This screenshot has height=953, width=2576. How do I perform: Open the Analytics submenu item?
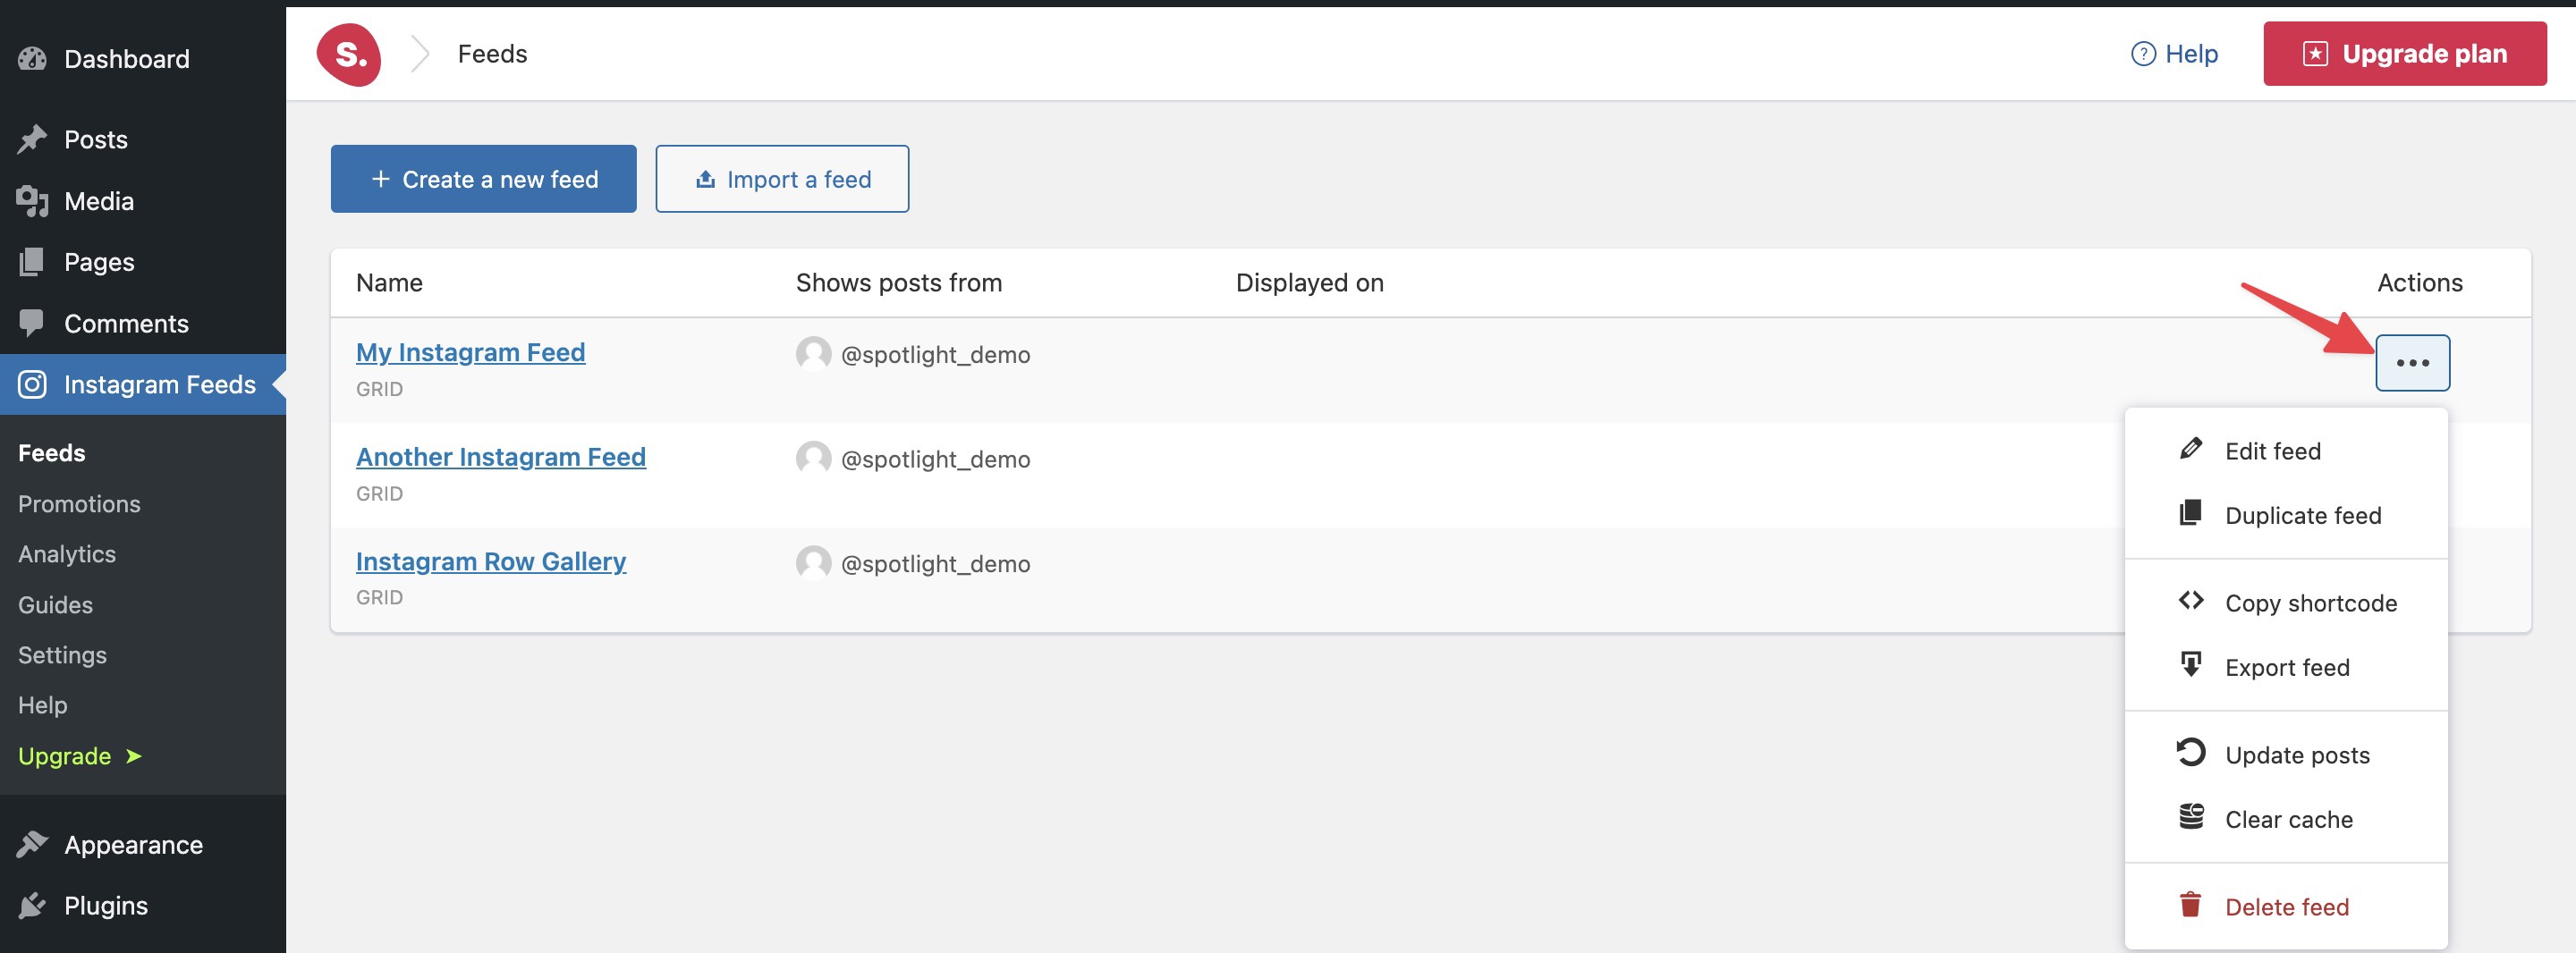click(x=67, y=554)
